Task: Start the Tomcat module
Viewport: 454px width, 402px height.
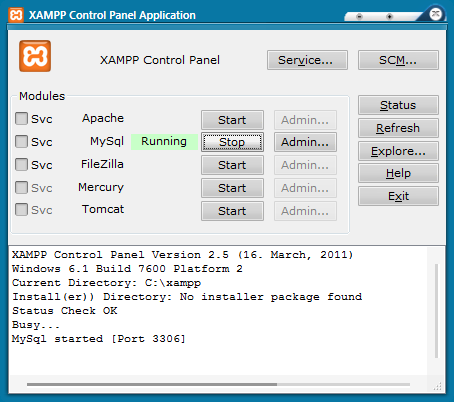Action: point(232,211)
